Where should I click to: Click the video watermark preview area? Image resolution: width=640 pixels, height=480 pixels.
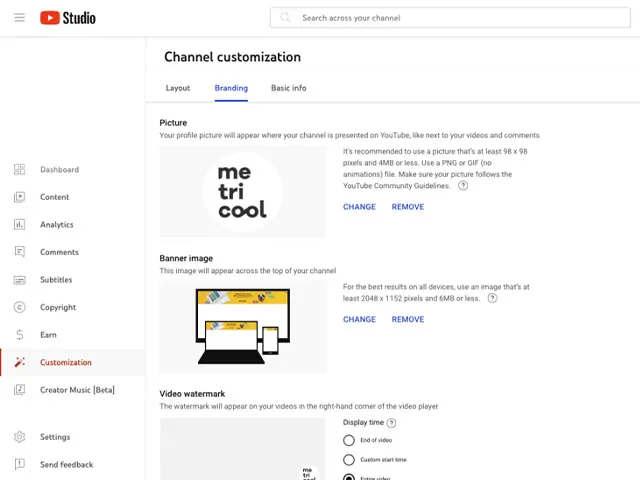pyautogui.click(x=242, y=449)
